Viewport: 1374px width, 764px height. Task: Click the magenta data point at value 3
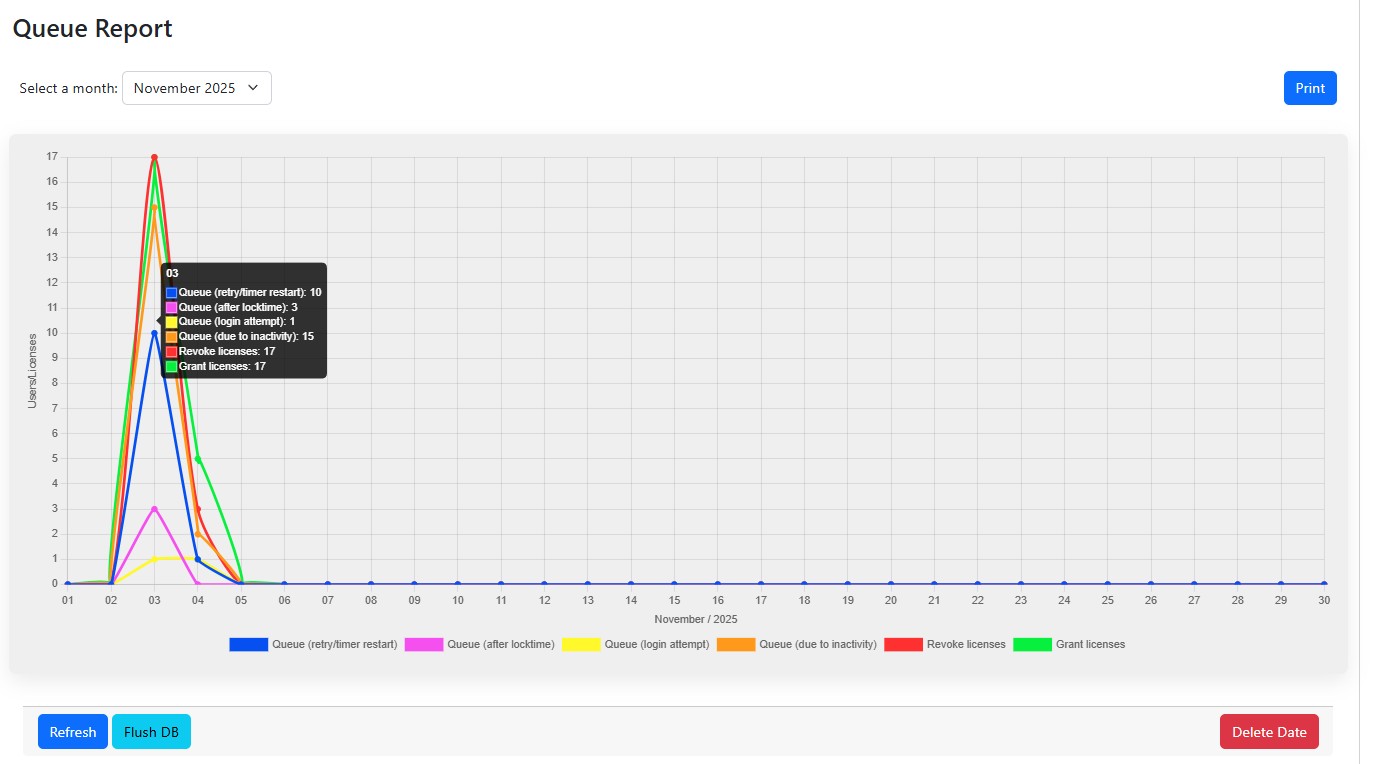point(154,509)
